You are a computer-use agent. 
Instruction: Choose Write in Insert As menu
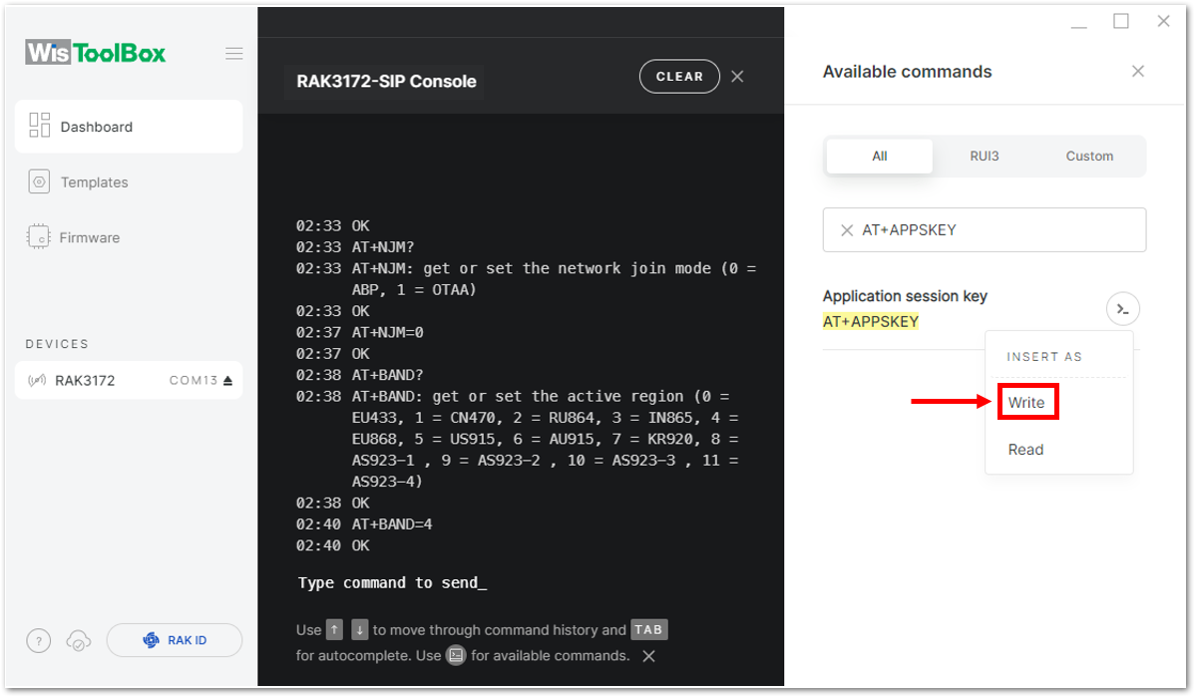coord(1027,402)
